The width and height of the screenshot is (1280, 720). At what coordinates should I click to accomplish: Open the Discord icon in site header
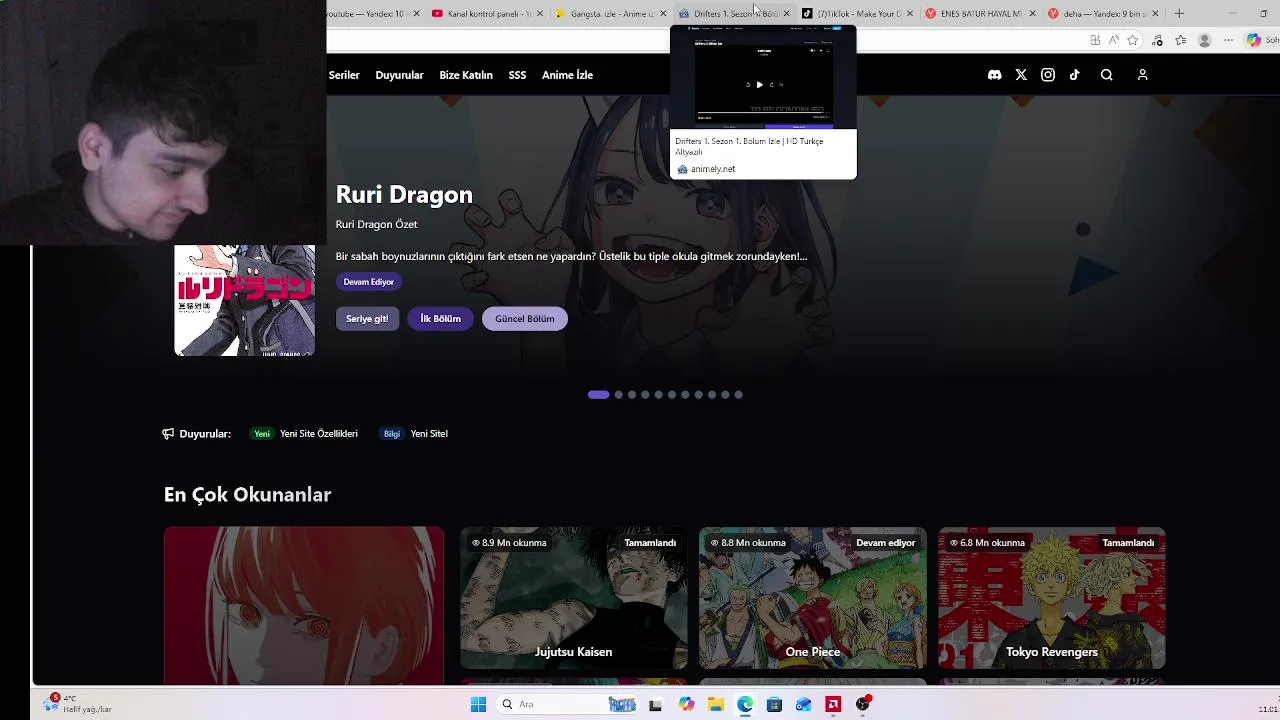coord(994,75)
